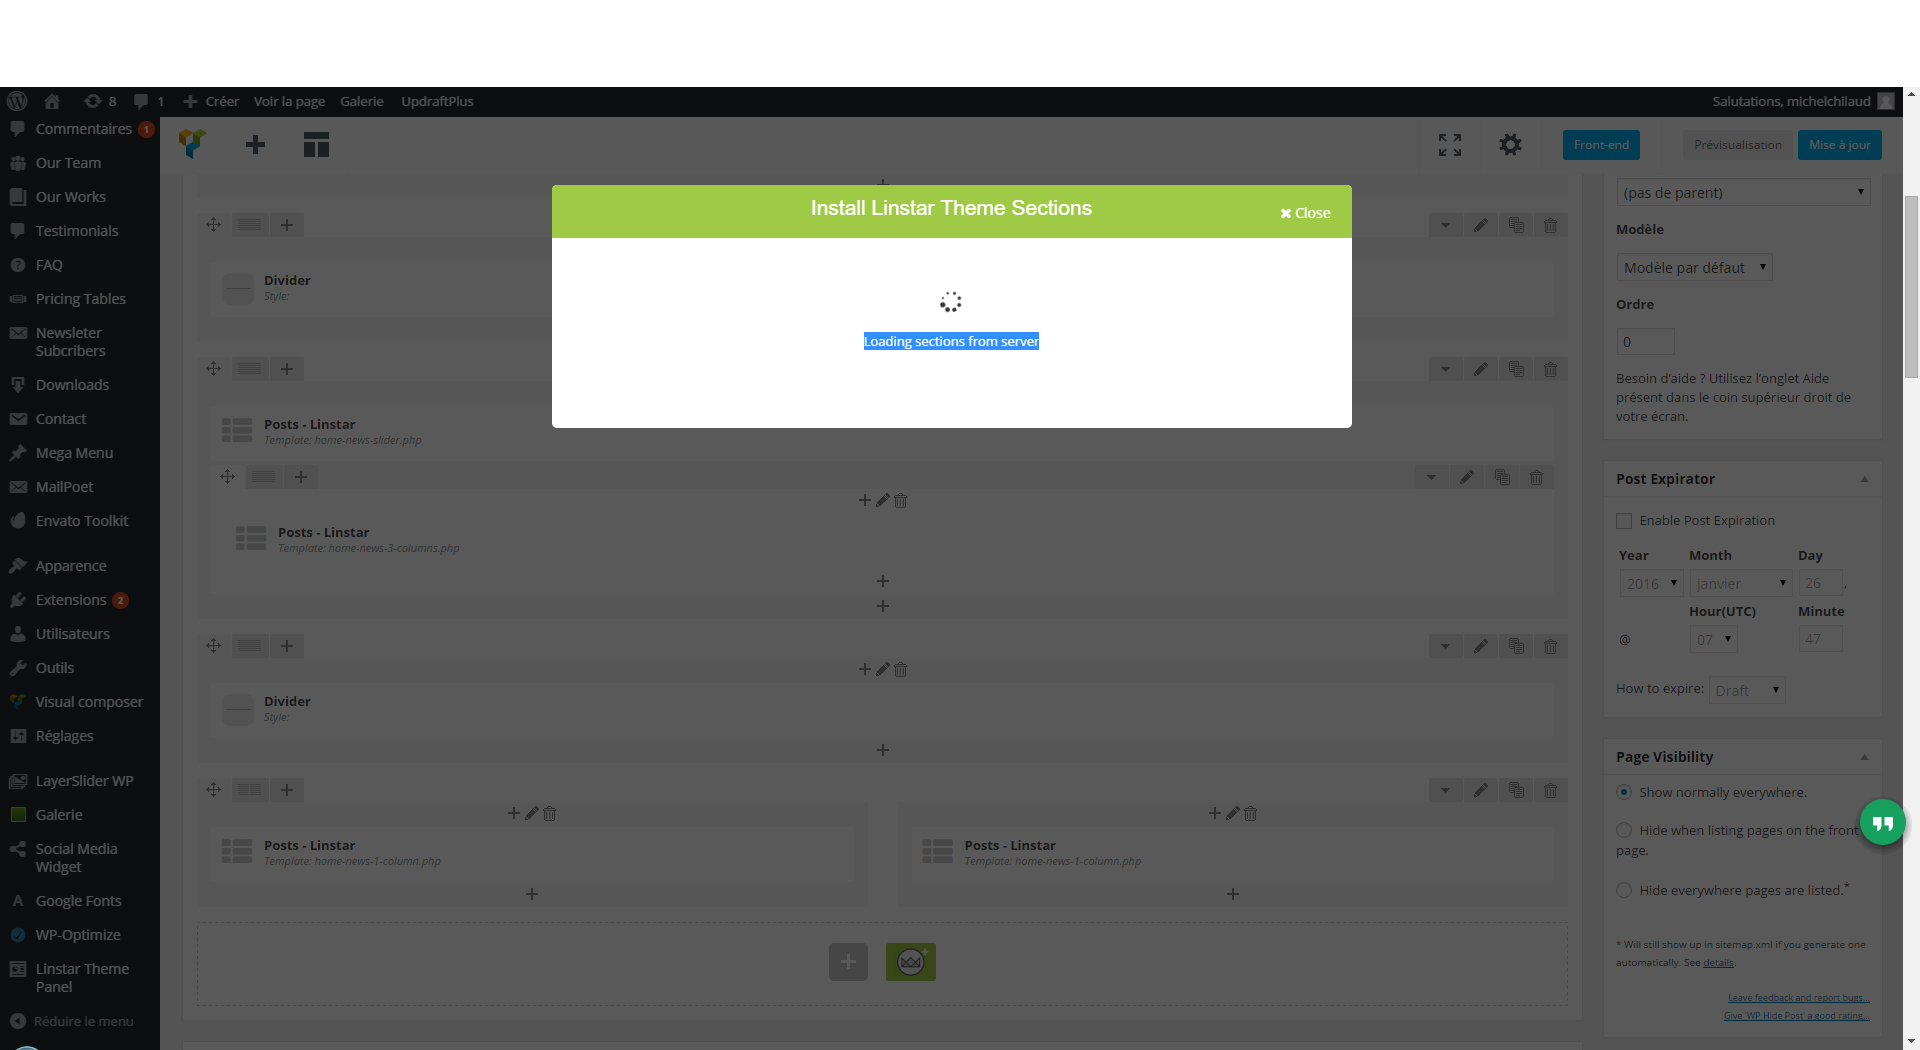The height and width of the screenshot is (1050, 1920).
Task: Click the Ordre number input field
Action: [x=1645, y=342]
